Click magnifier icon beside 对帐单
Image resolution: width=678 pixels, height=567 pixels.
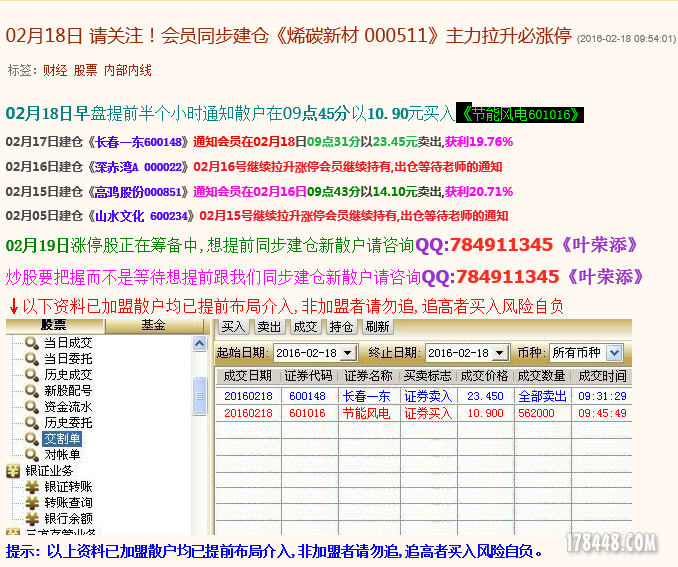(x=32, y=455)
